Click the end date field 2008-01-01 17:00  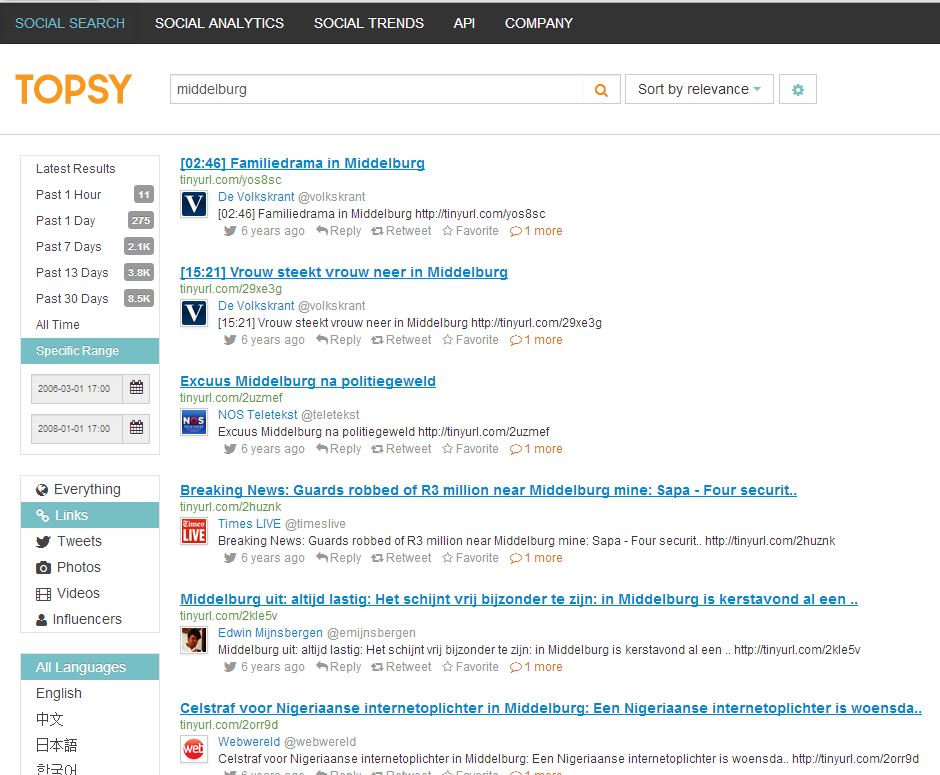(77, 429)
